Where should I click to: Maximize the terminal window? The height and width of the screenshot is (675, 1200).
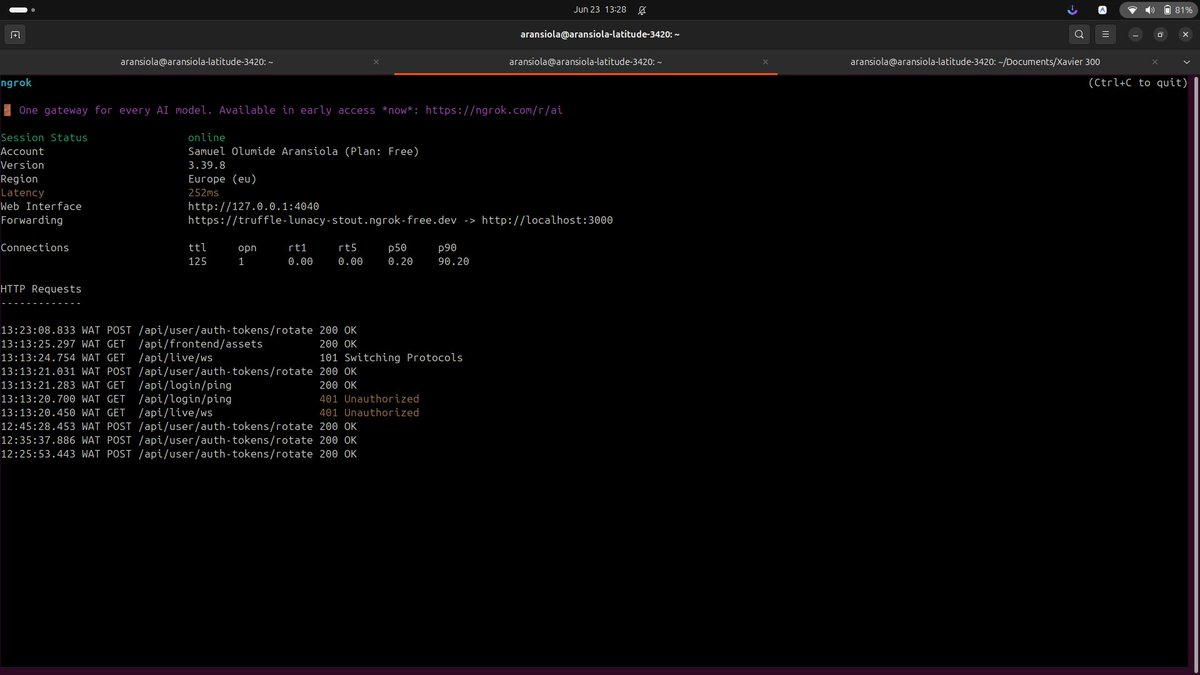pos(1160,34)
